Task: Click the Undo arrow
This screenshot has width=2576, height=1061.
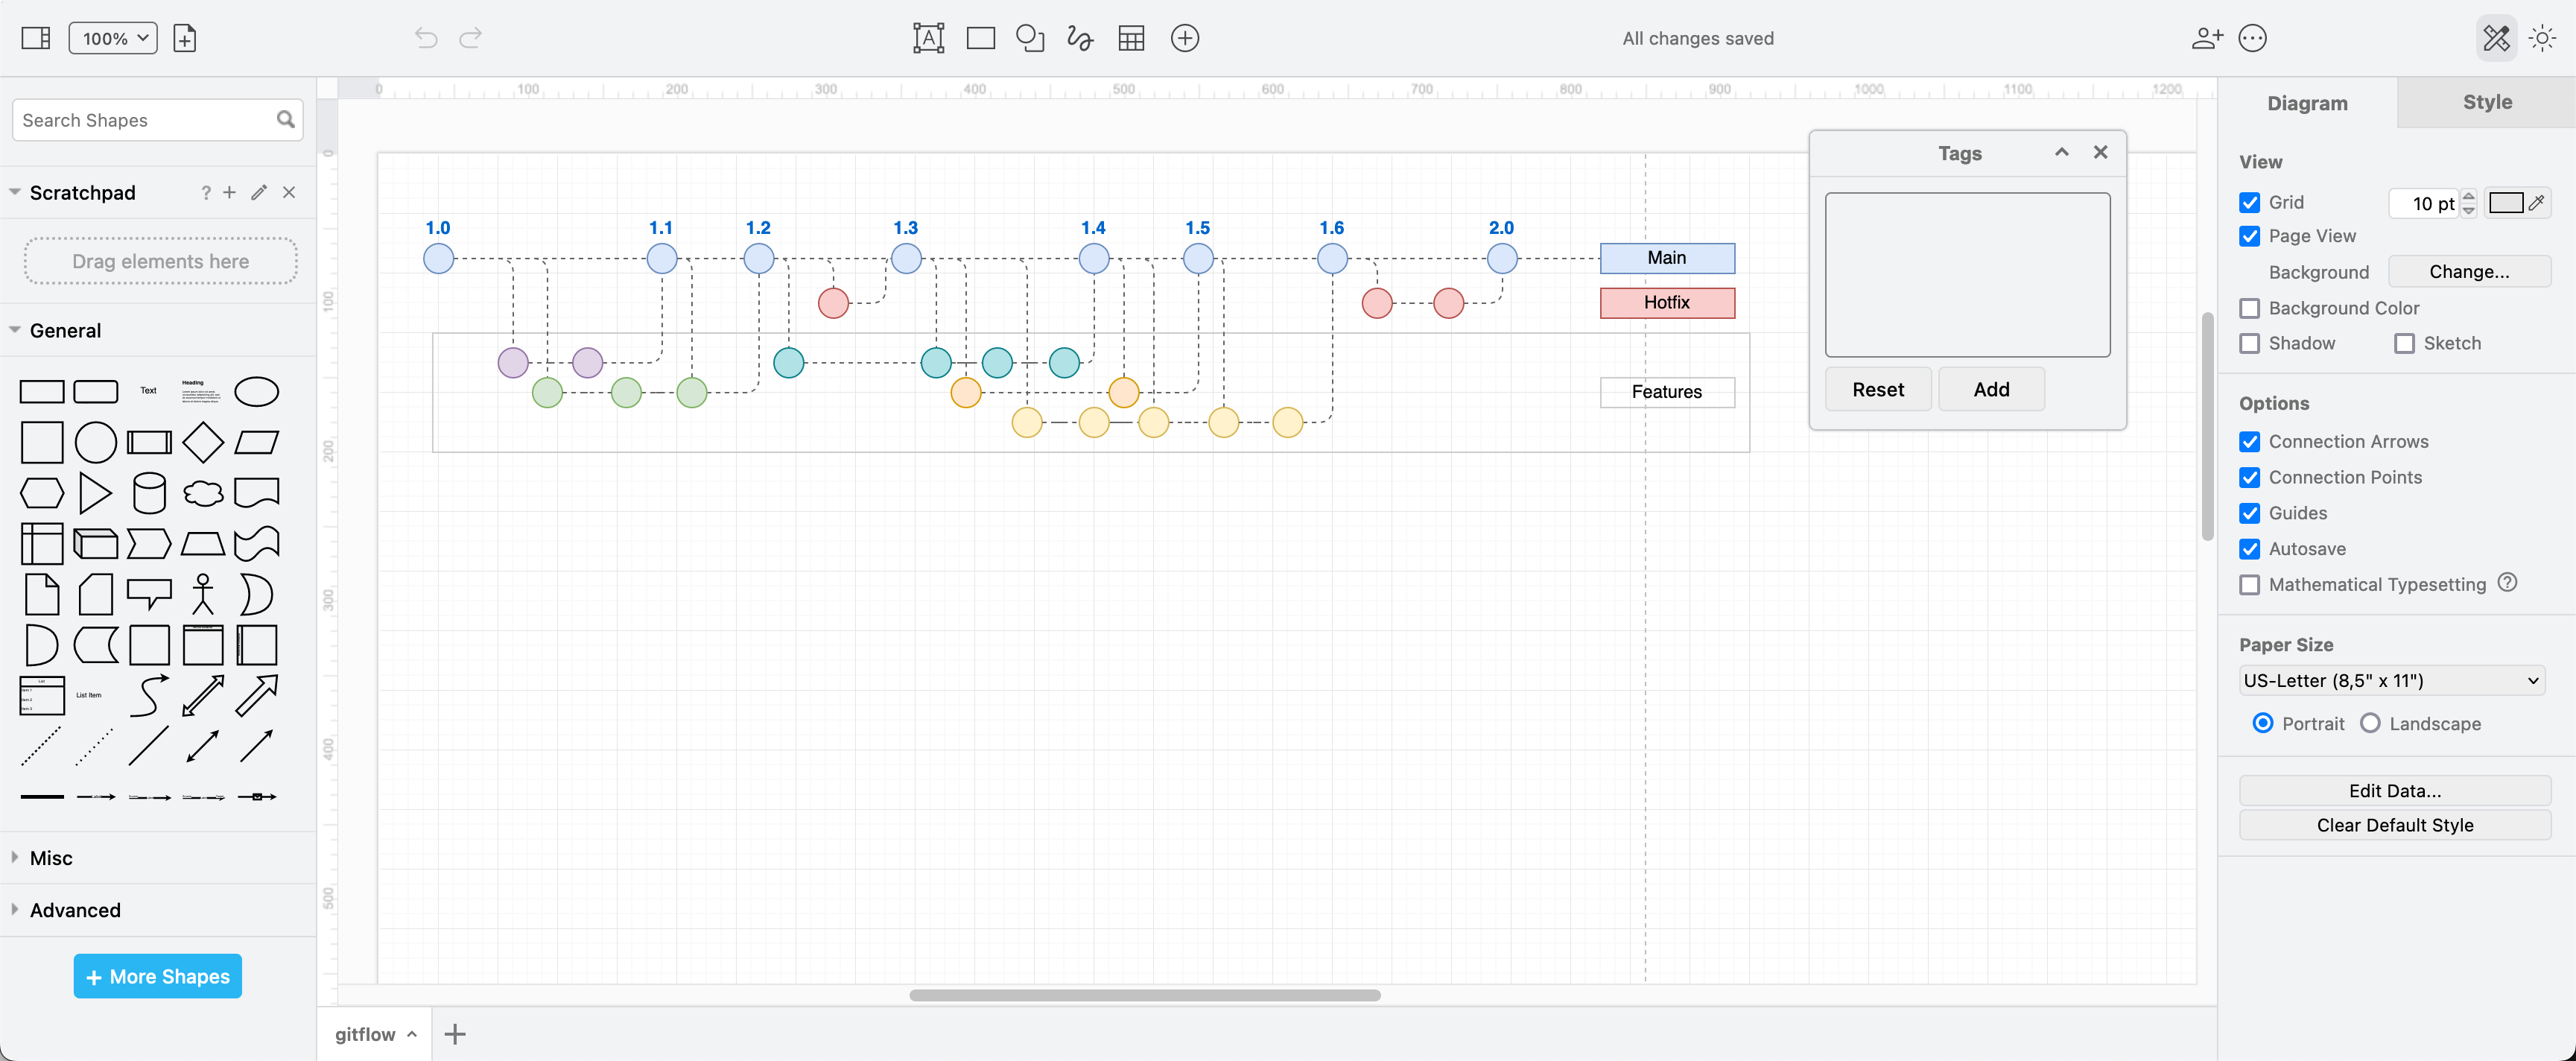Action: [x=425, y=38]
